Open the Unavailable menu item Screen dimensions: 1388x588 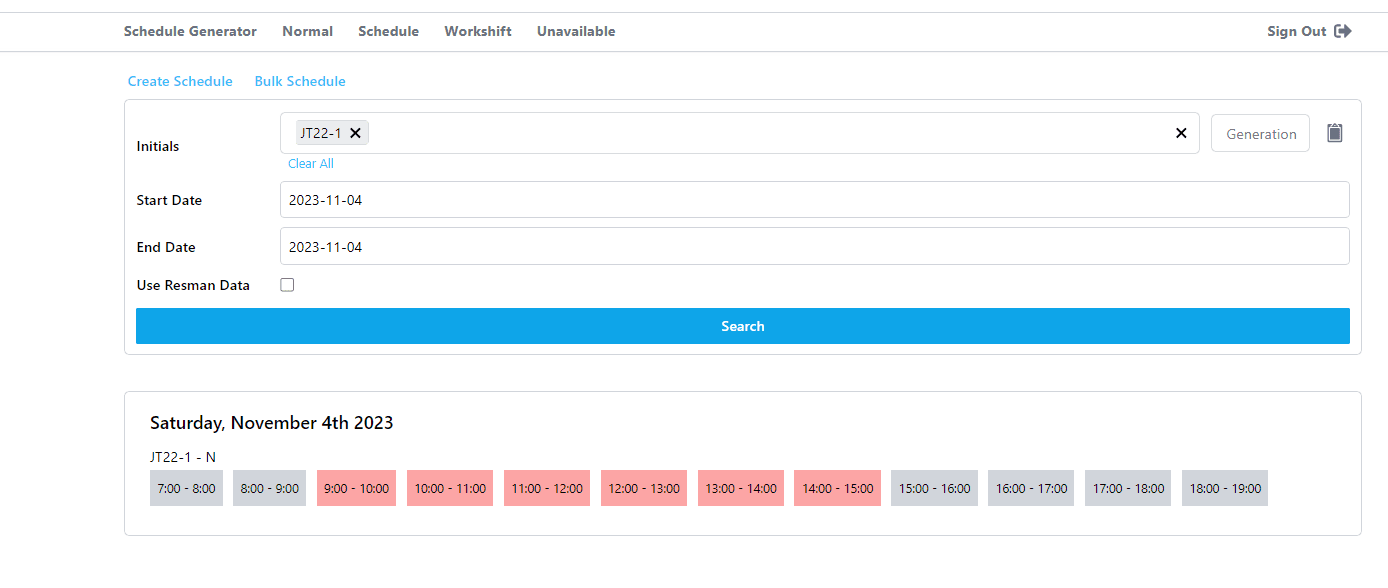[x=576, y=31]
